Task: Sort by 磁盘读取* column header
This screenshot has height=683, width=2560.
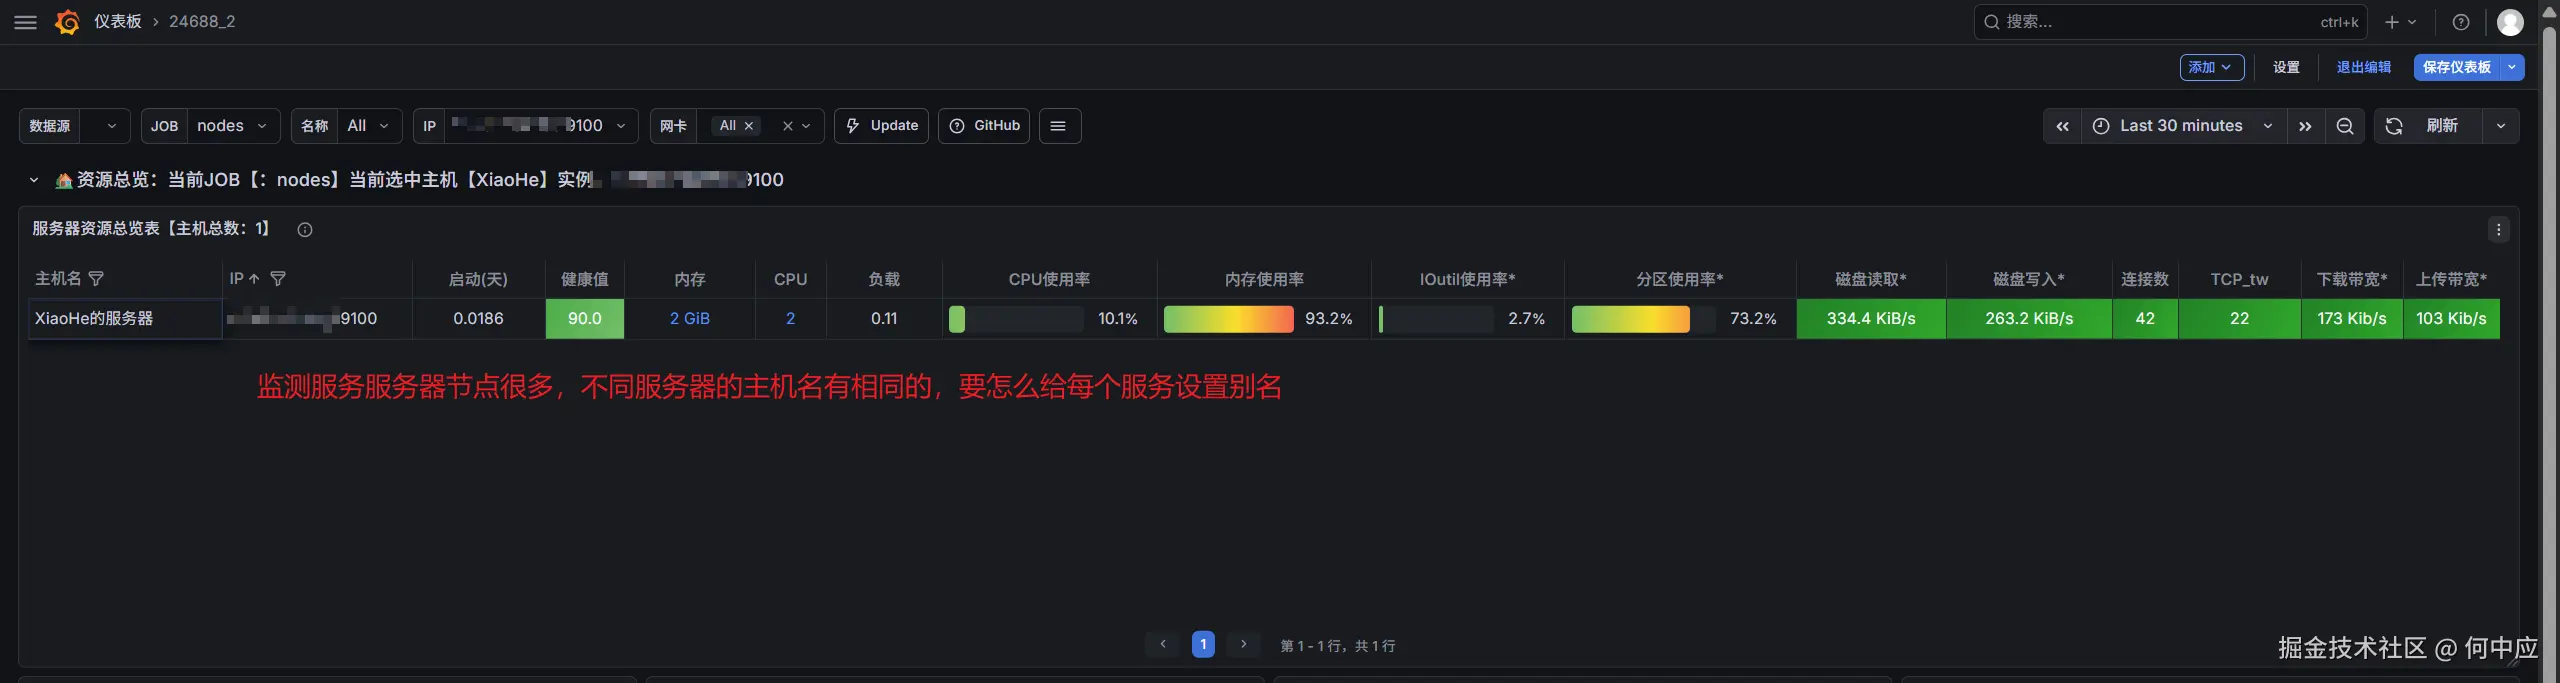Action: coord(1870,279)
